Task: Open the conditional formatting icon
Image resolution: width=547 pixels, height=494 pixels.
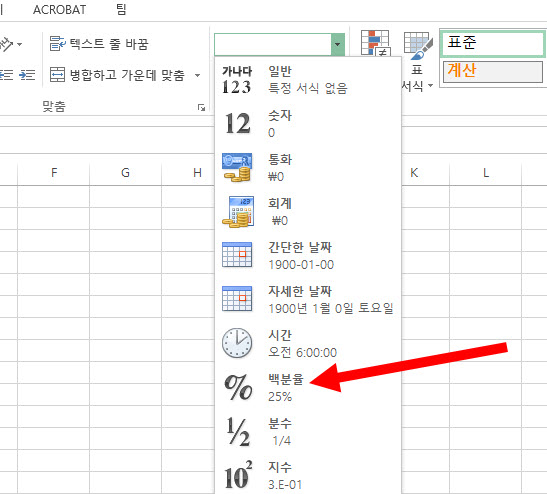Action: (376, 43)
